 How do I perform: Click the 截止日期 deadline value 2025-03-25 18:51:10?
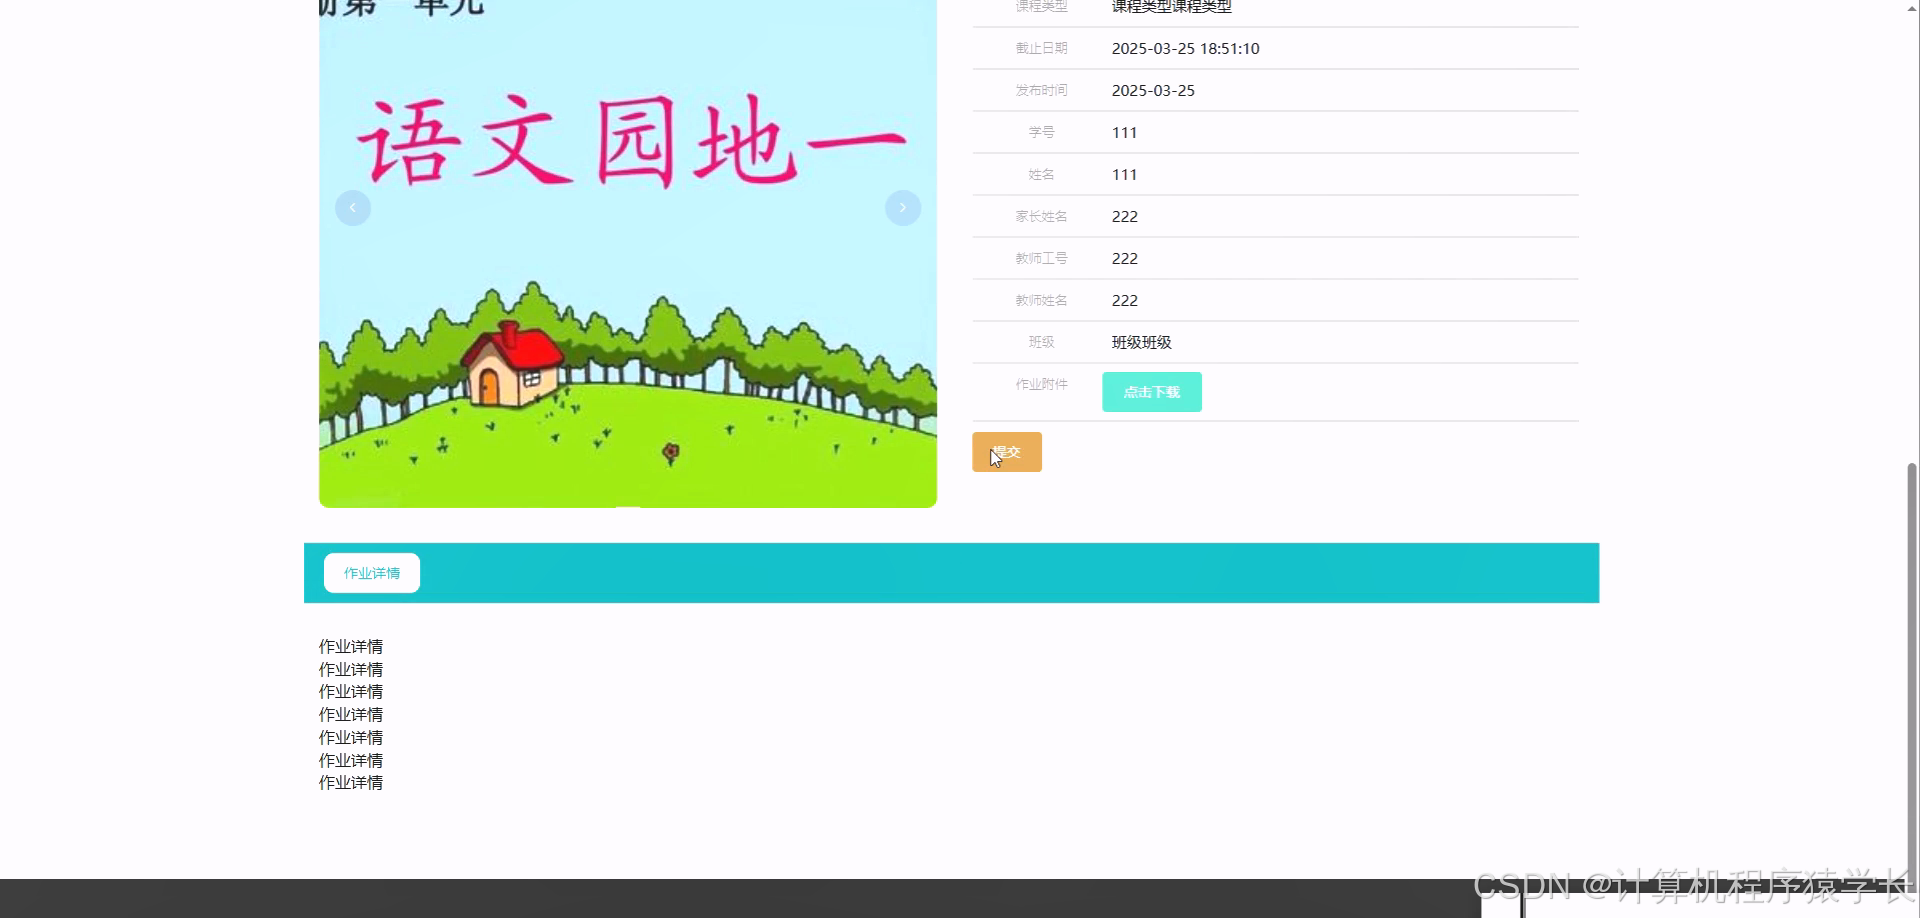(1185, 48)
